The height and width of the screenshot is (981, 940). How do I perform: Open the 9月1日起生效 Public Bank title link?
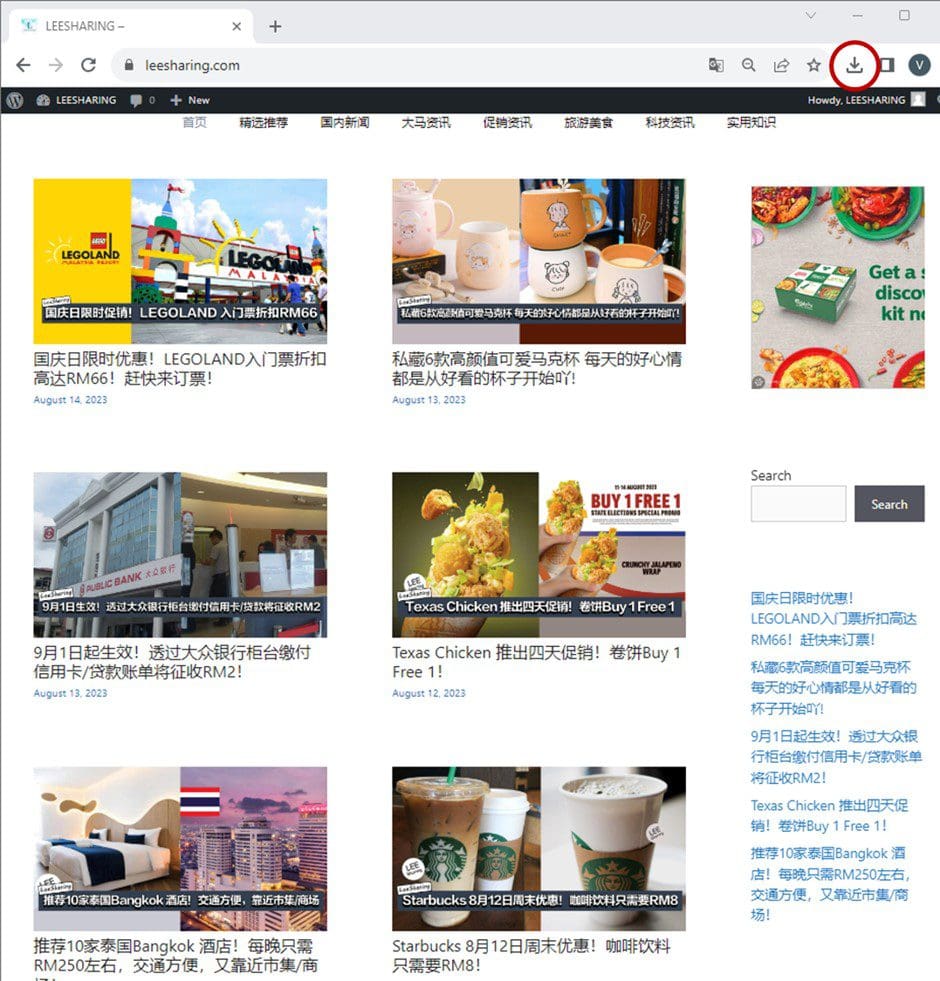[x=172, y=662]
